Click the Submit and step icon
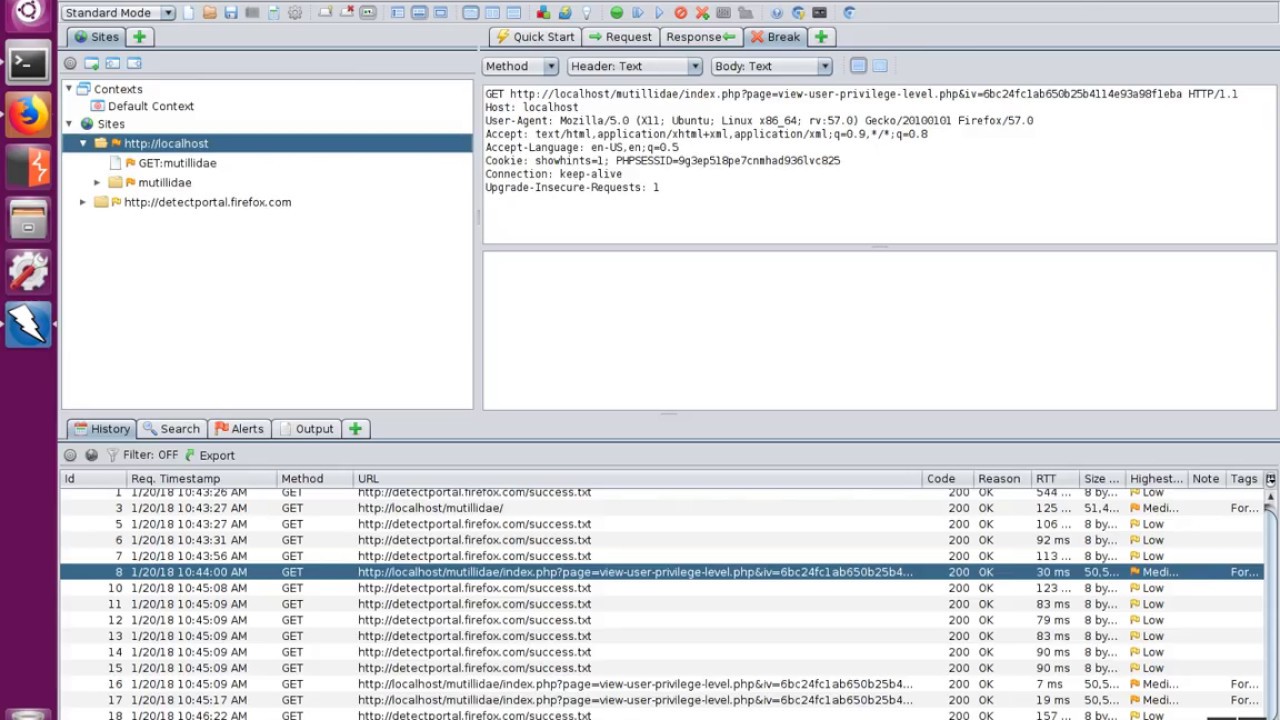Image resolution: width=1280 pixels, height=720 pixels. coord(638,13)
